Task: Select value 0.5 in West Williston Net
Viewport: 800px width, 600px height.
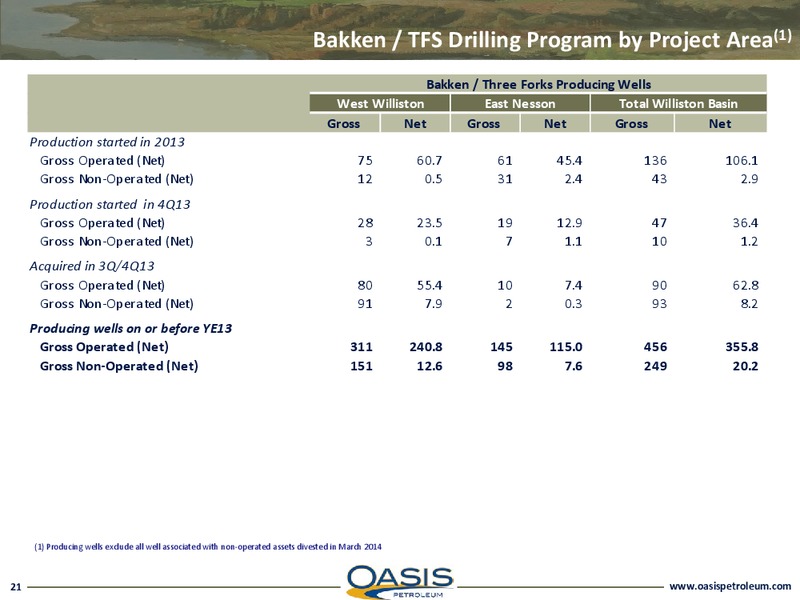Action: [x=433, y=179]
